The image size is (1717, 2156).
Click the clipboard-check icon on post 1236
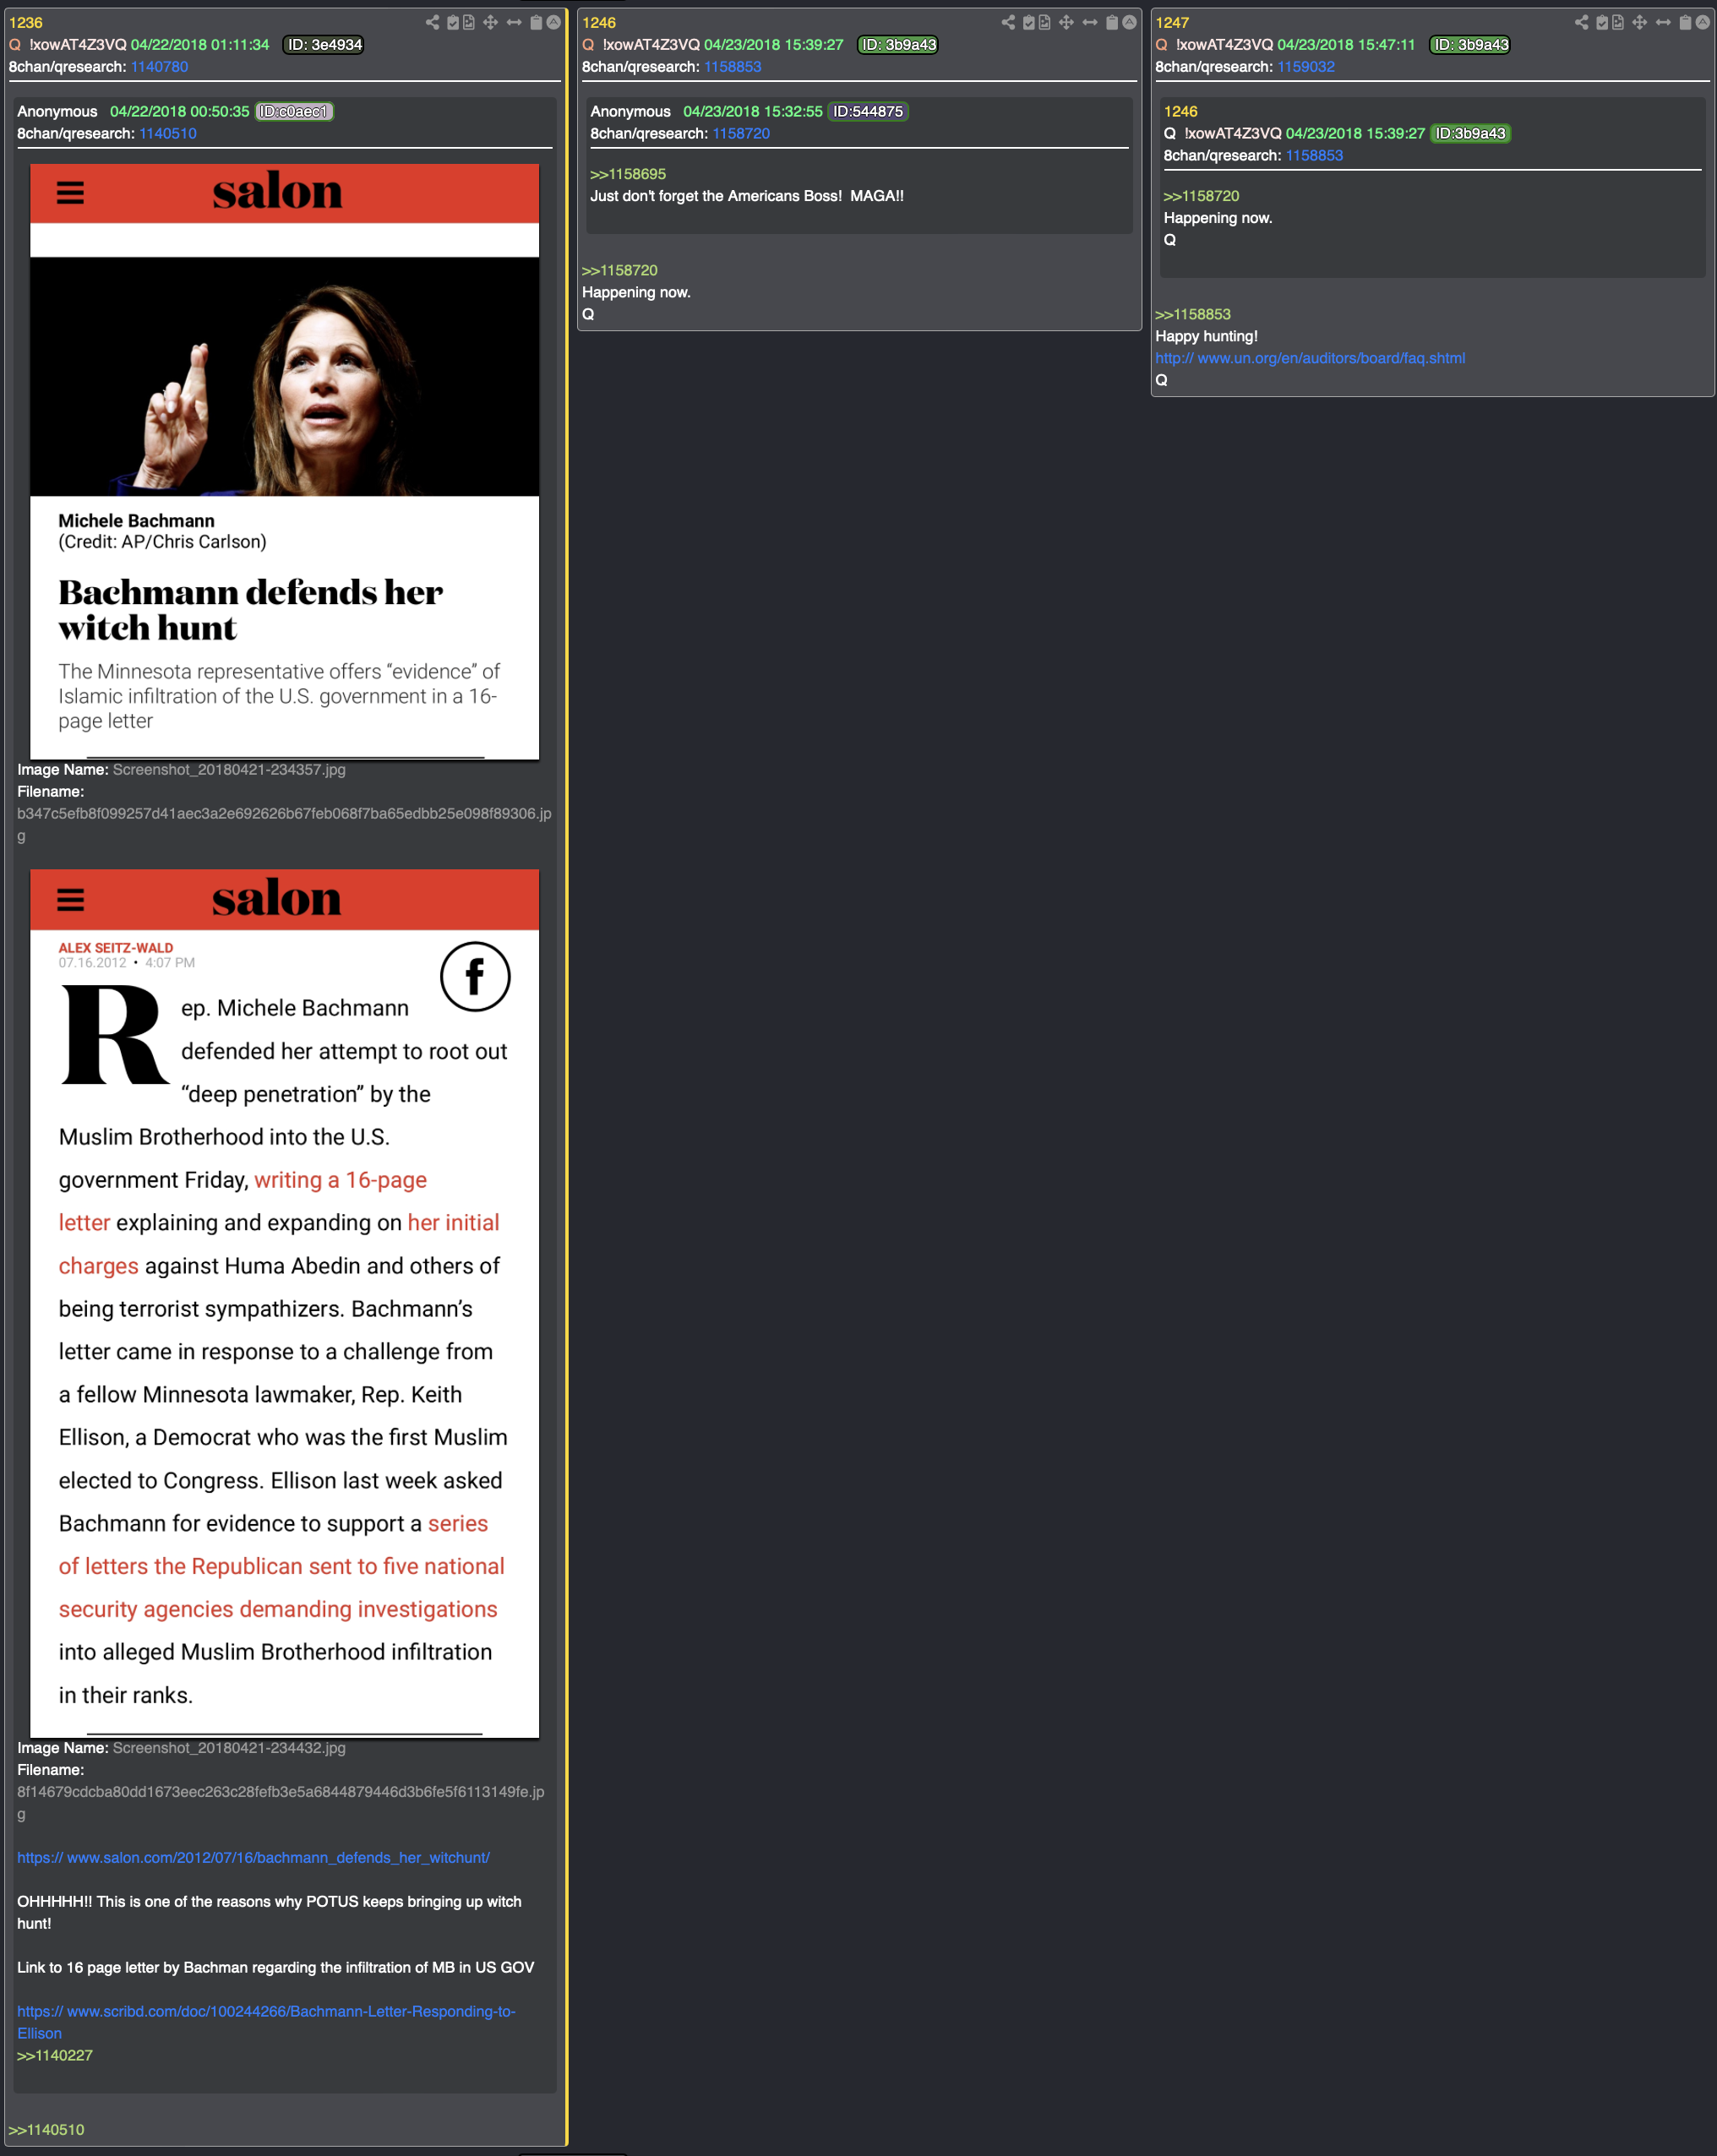coord(453,22)
